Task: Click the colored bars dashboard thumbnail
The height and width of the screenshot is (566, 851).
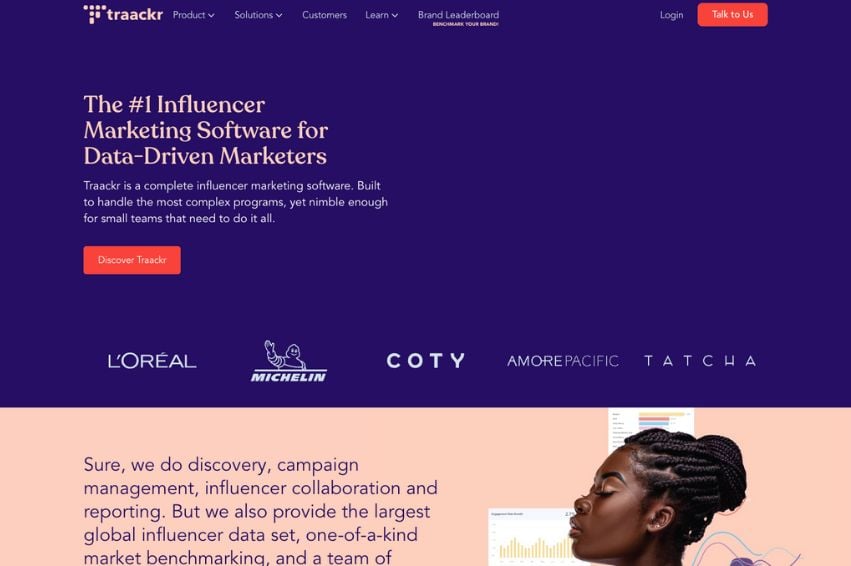Action: pyautogui.click(x=651, y=429)
